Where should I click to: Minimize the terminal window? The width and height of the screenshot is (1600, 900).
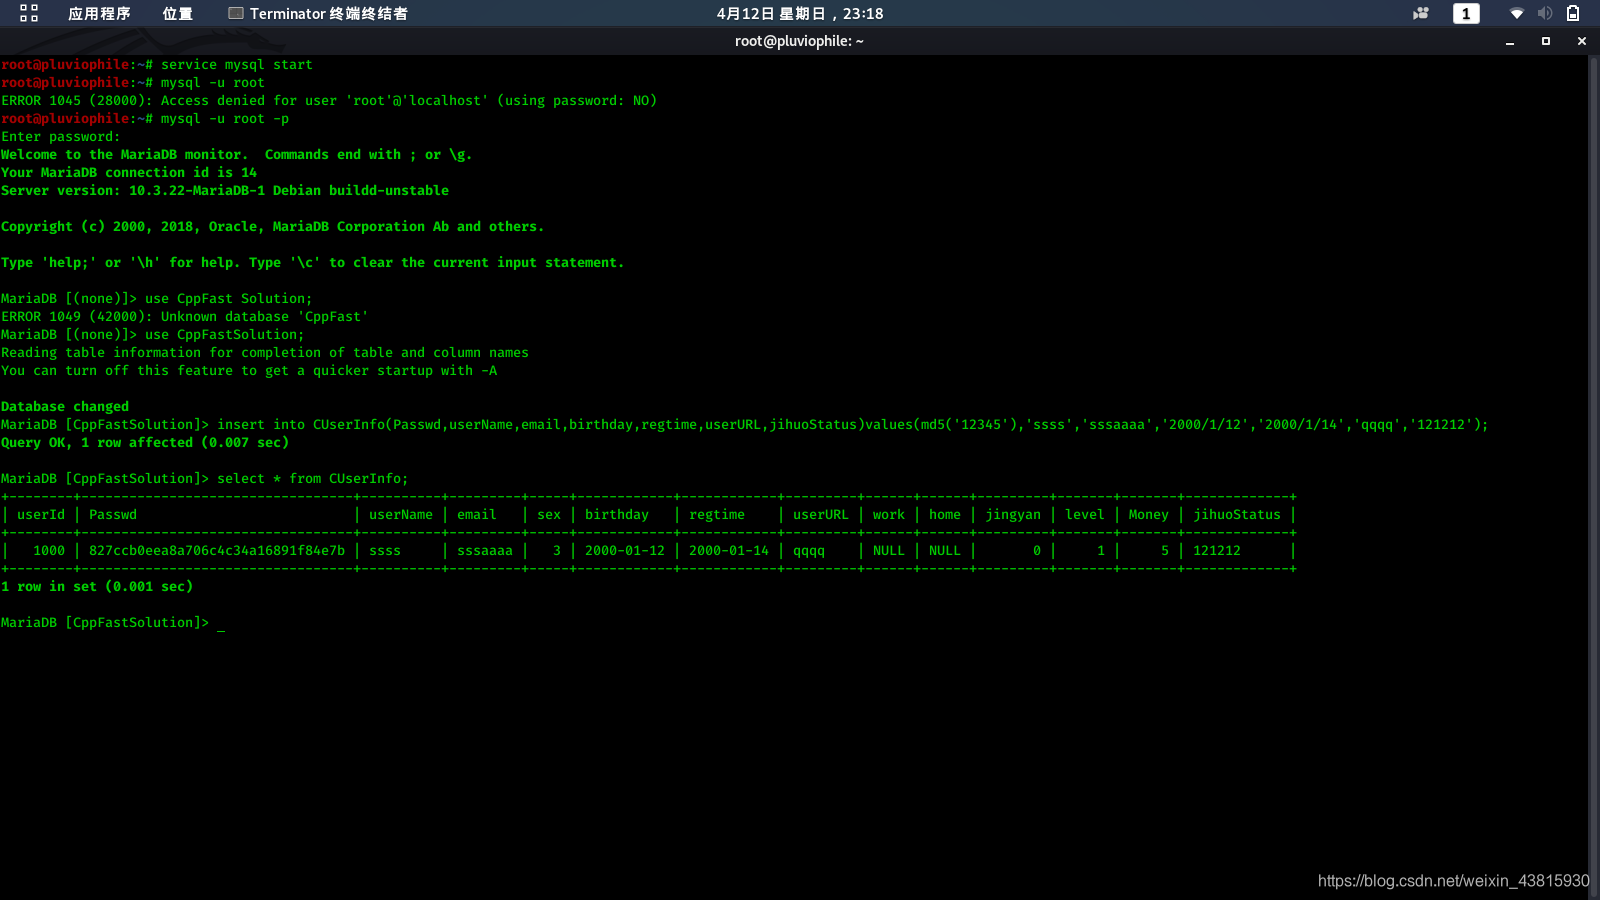click(x=1510, y=41)
